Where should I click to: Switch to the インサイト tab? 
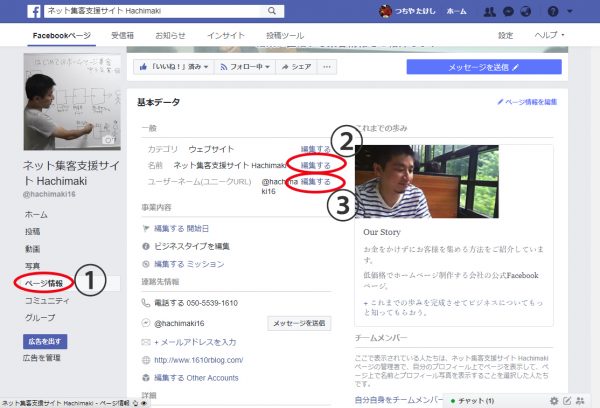pos(226,36)
